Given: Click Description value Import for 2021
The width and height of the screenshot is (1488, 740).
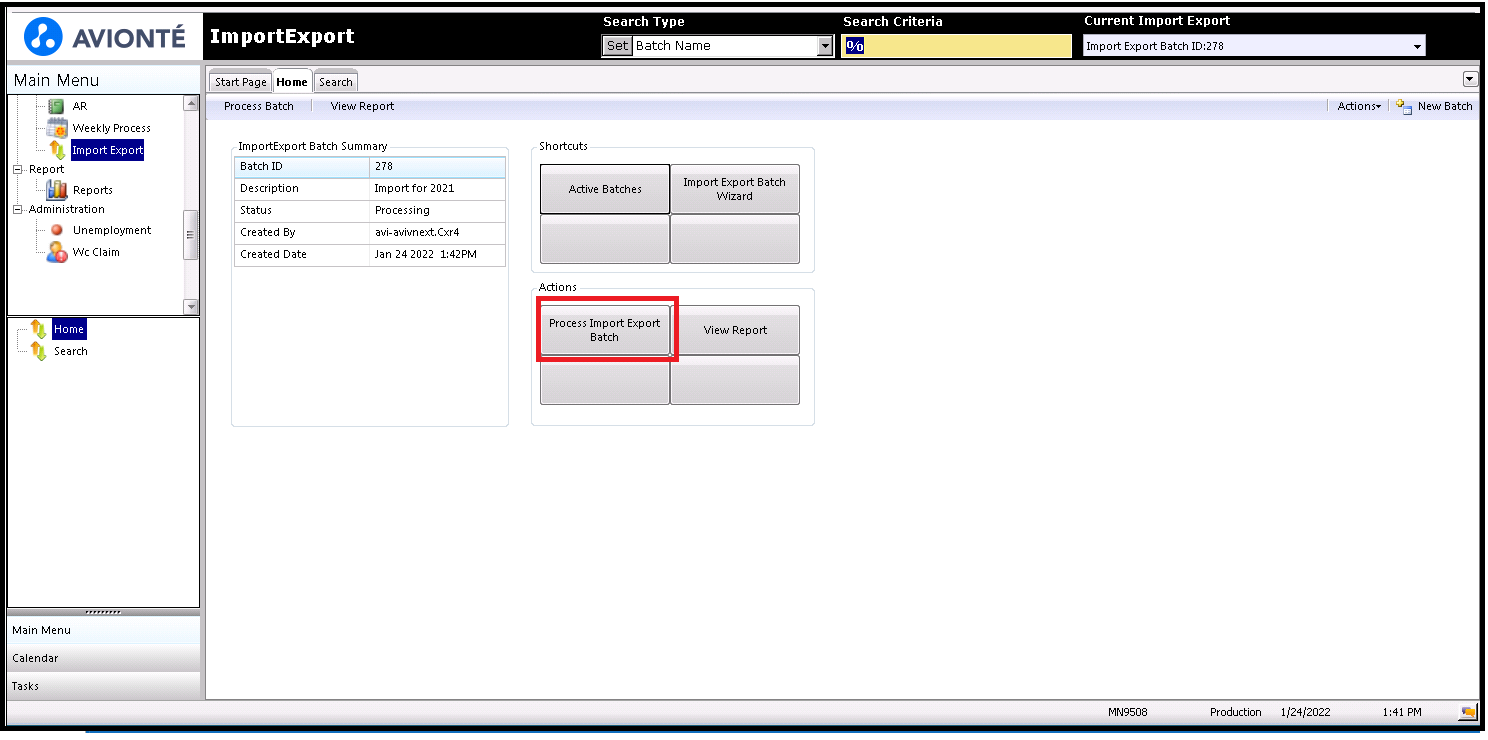Looking at the screenshot, I should (414, 188).
